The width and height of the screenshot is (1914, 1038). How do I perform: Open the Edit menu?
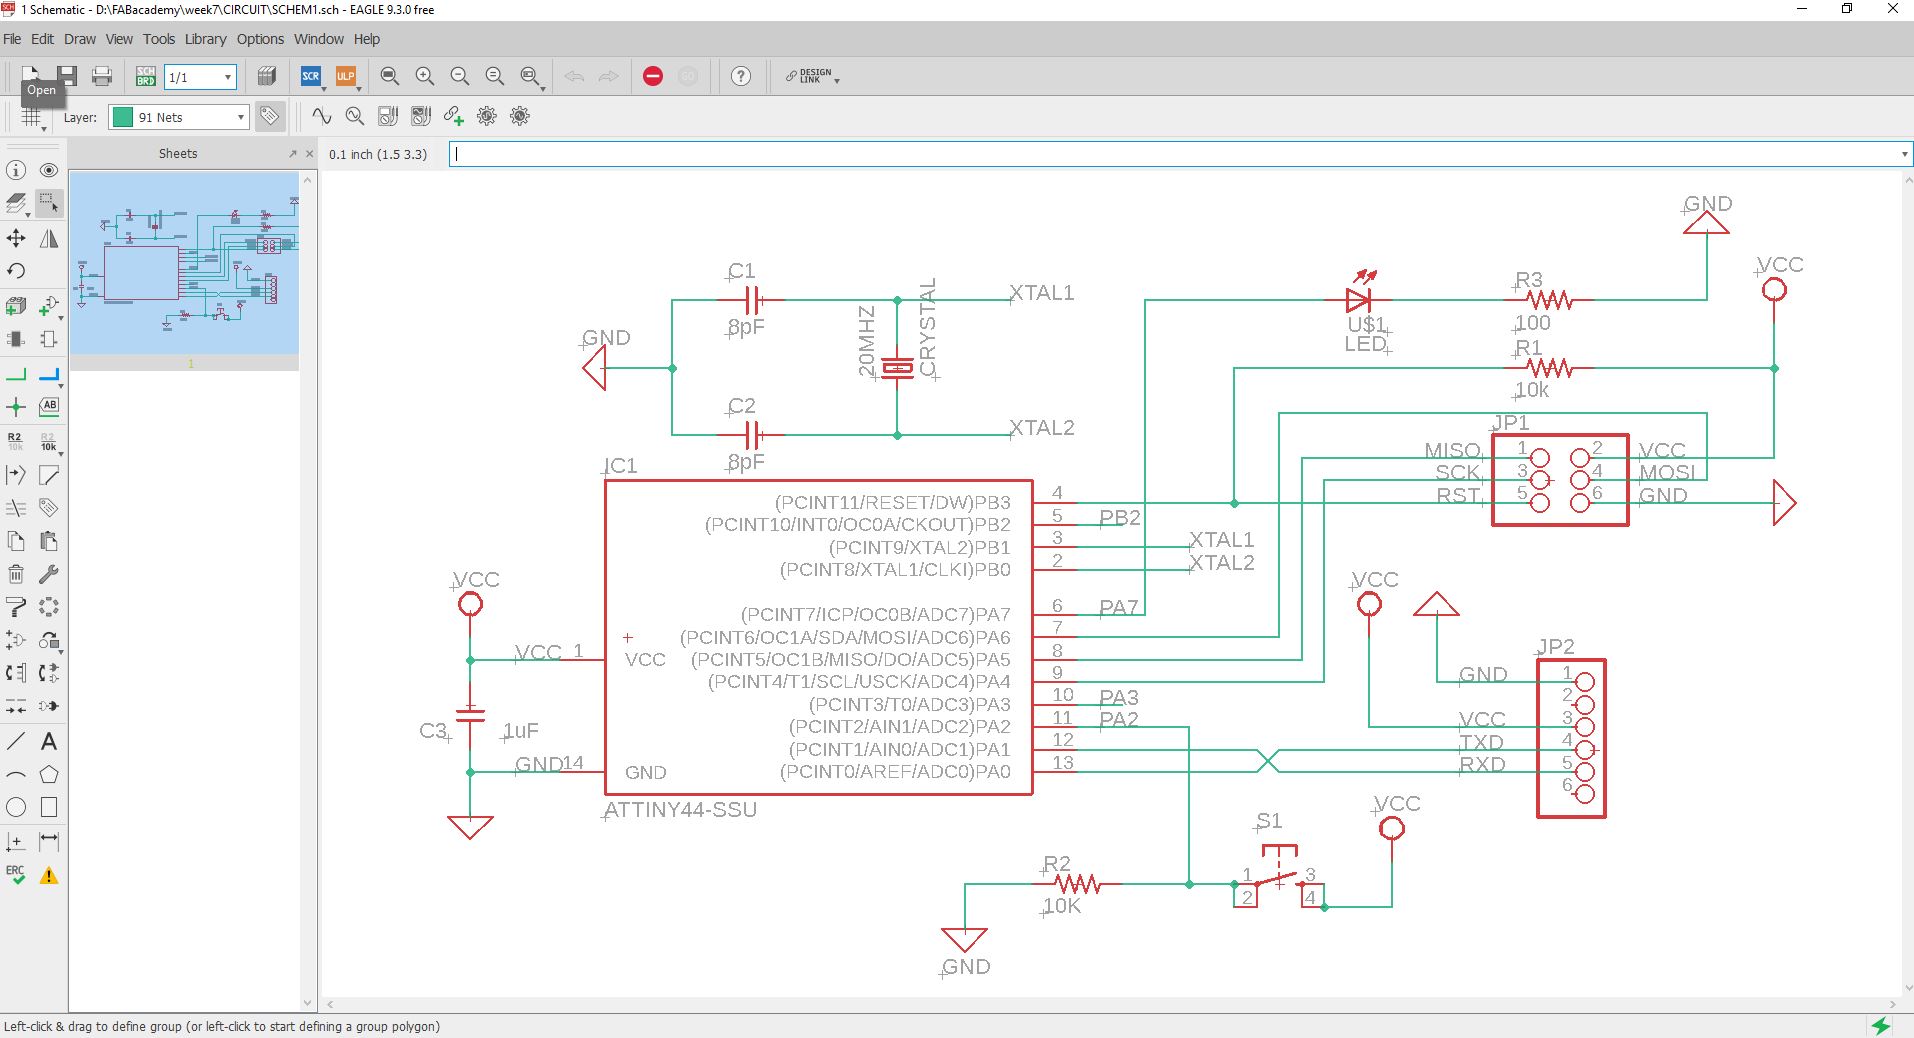[42, 39]
